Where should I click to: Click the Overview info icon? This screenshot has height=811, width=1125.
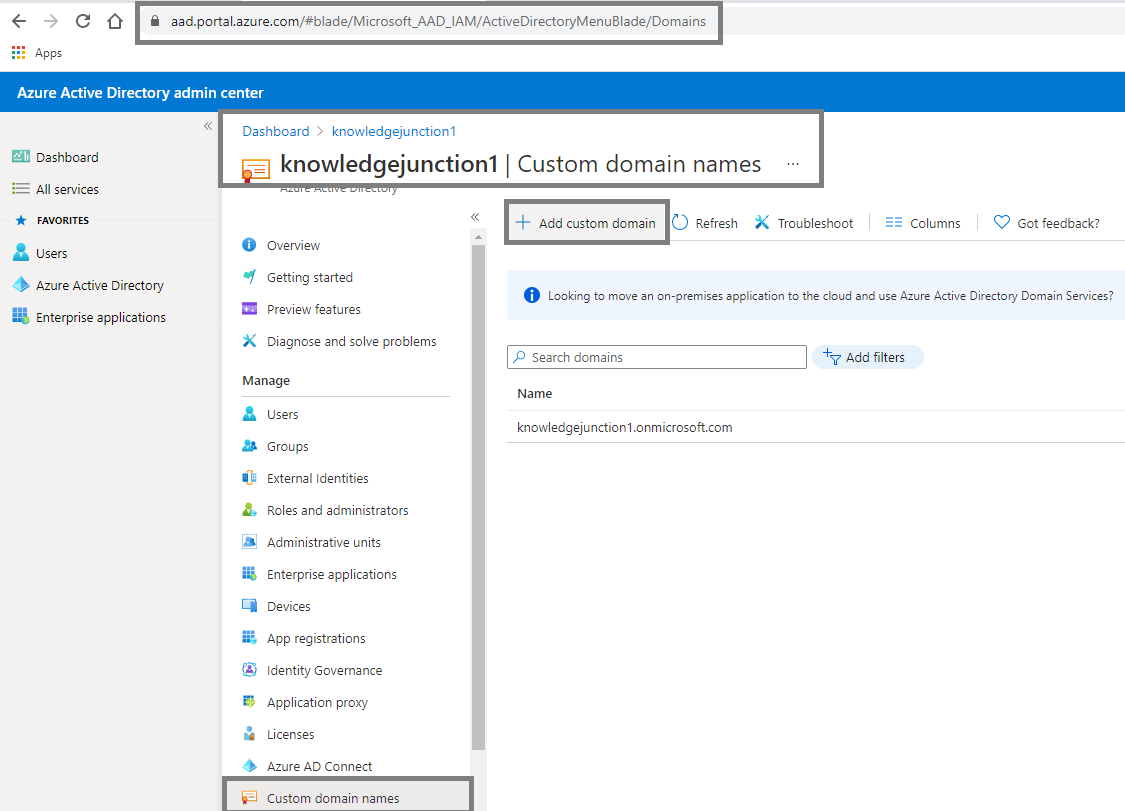[x=249, y=245]
